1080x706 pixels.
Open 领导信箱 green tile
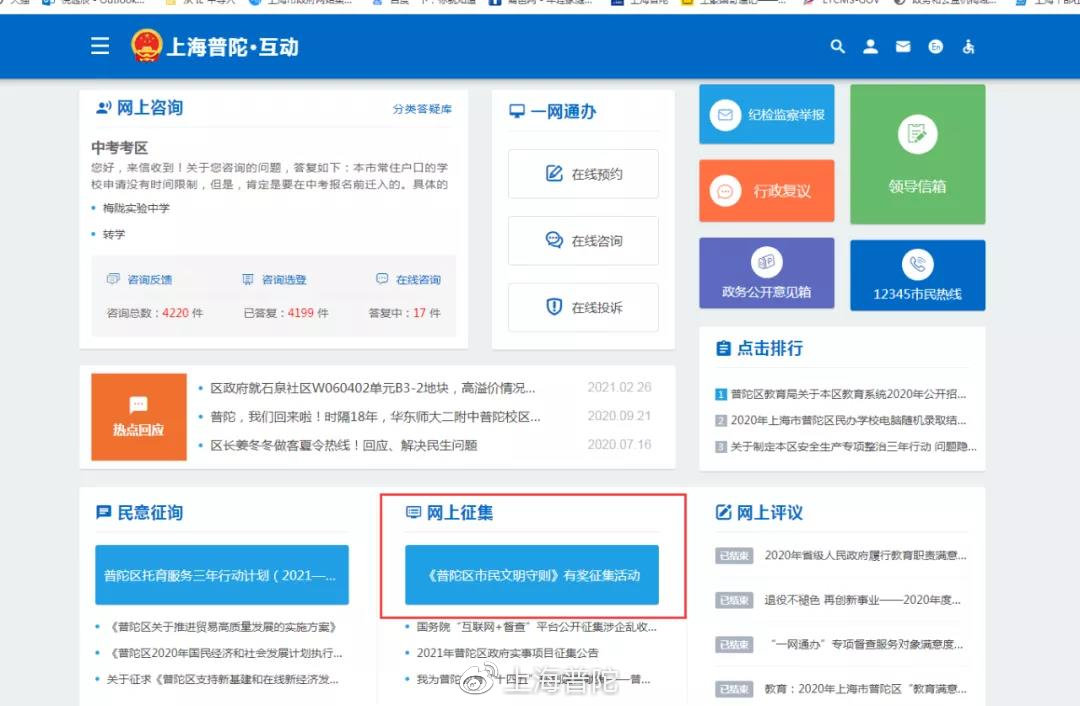pyautogui.click(x=917, y=154)
